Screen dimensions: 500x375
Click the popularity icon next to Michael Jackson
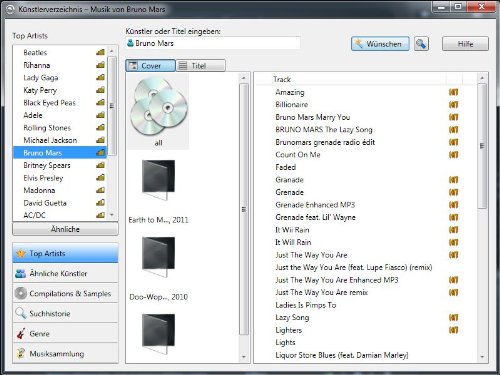[100, 140]
